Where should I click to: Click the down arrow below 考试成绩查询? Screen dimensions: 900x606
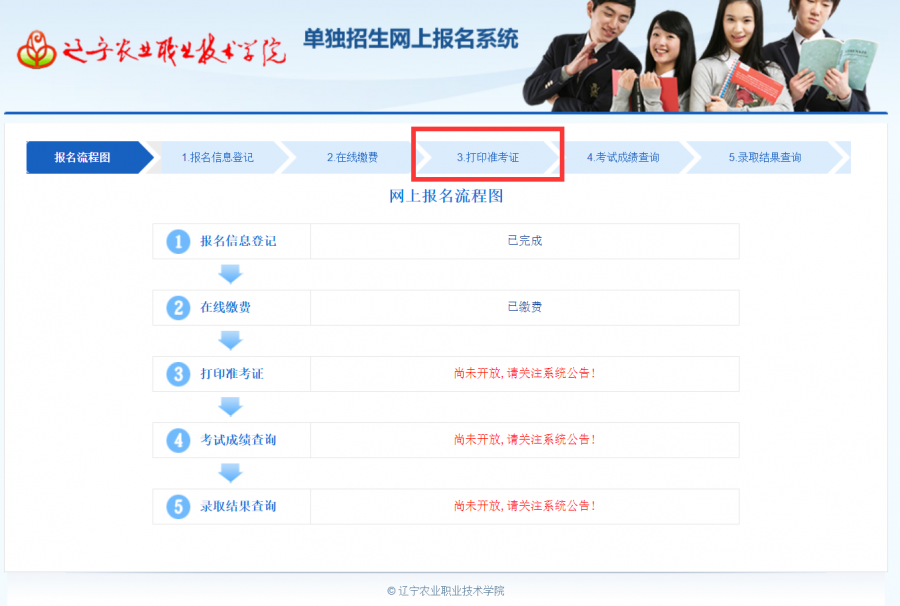(230, 473)
